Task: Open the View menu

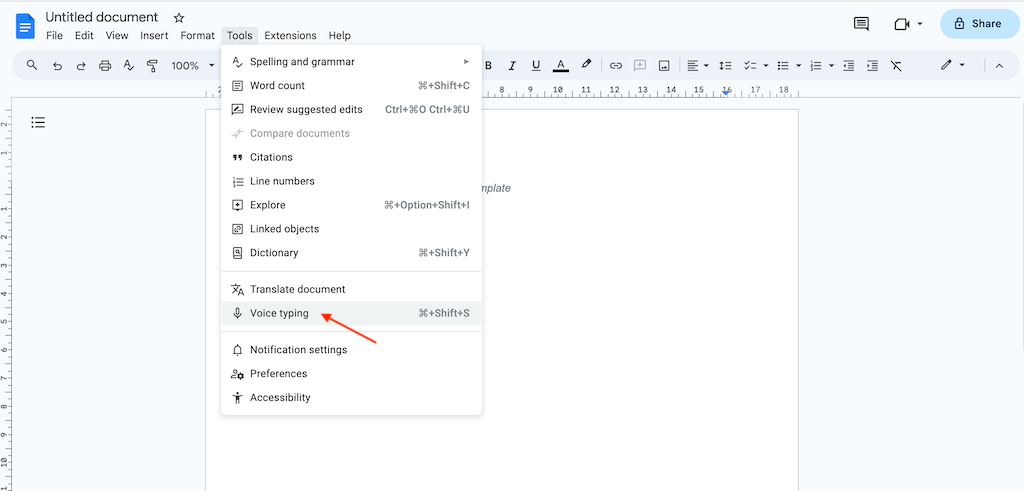Action: click(x=117, y=36)
